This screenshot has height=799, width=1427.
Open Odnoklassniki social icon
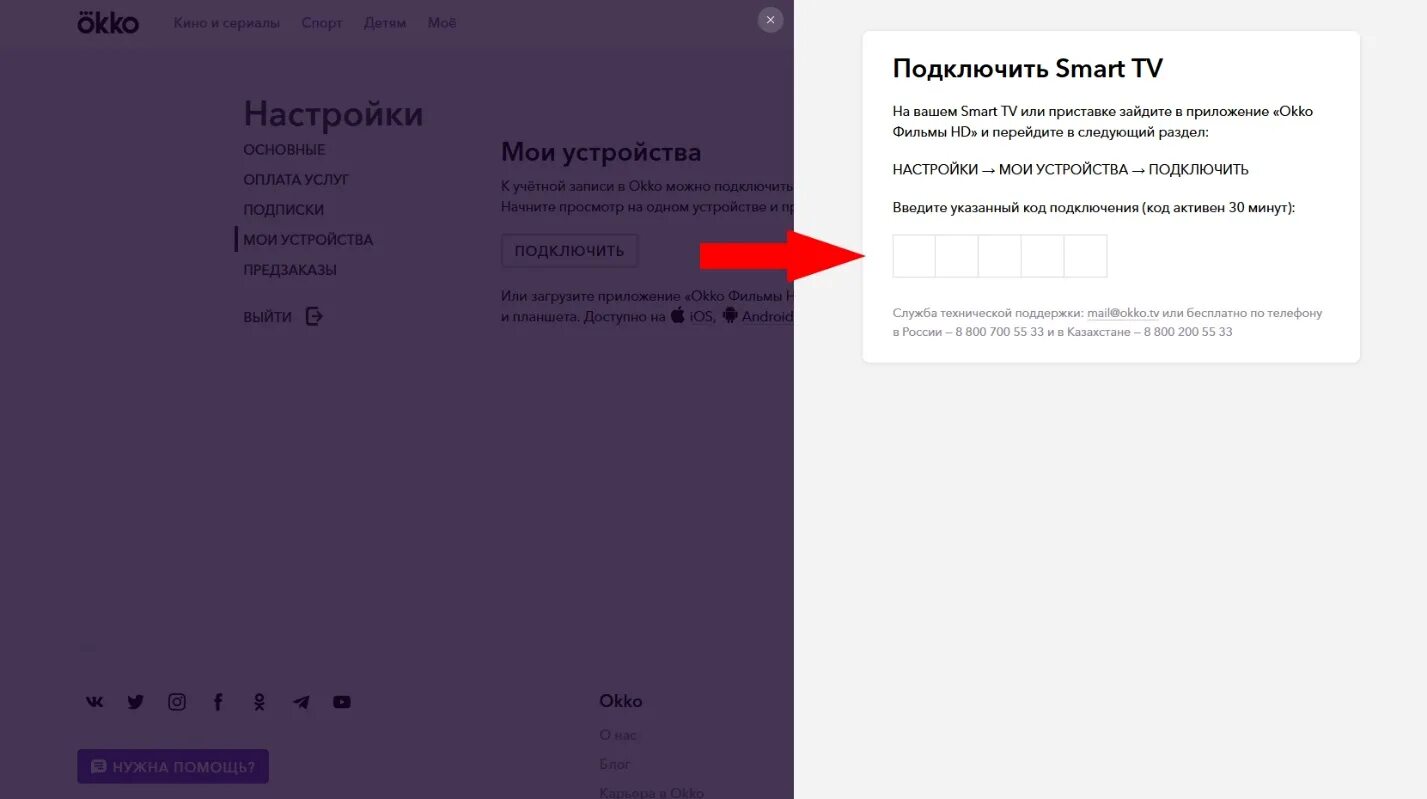tap(259, 702)
